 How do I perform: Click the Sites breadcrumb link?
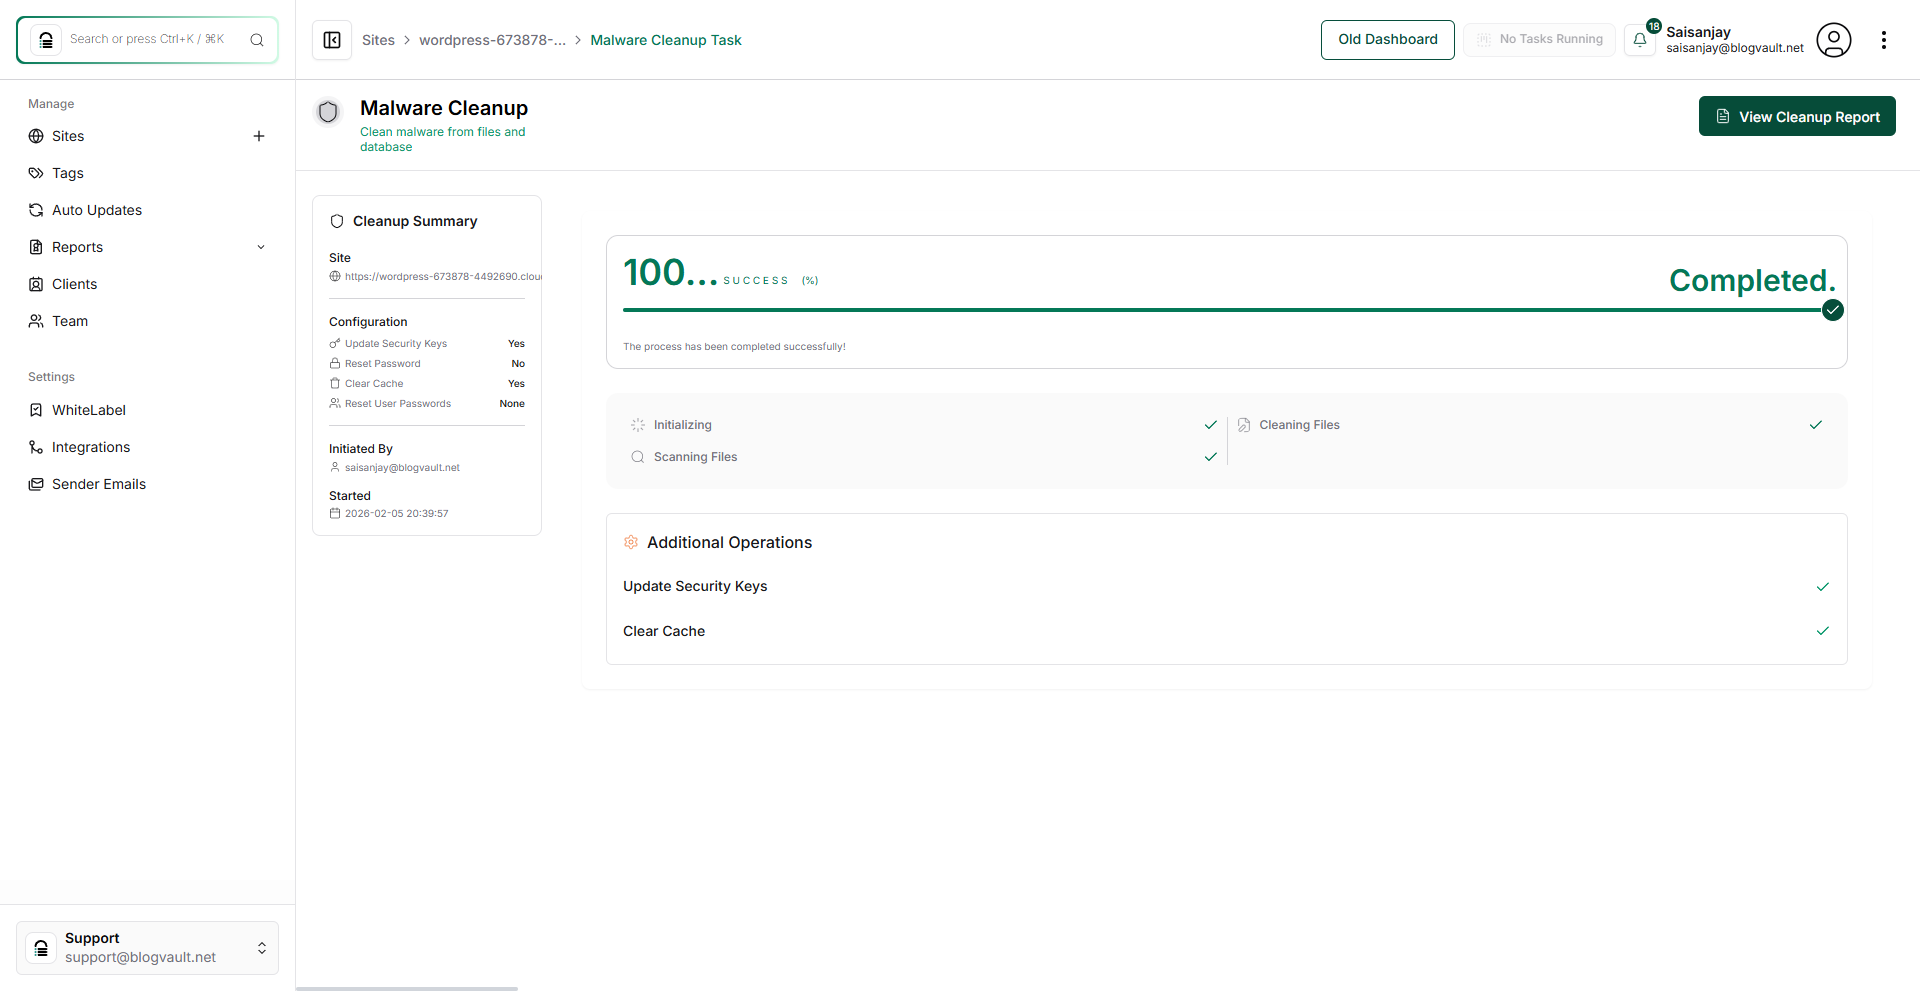[378, 40]
